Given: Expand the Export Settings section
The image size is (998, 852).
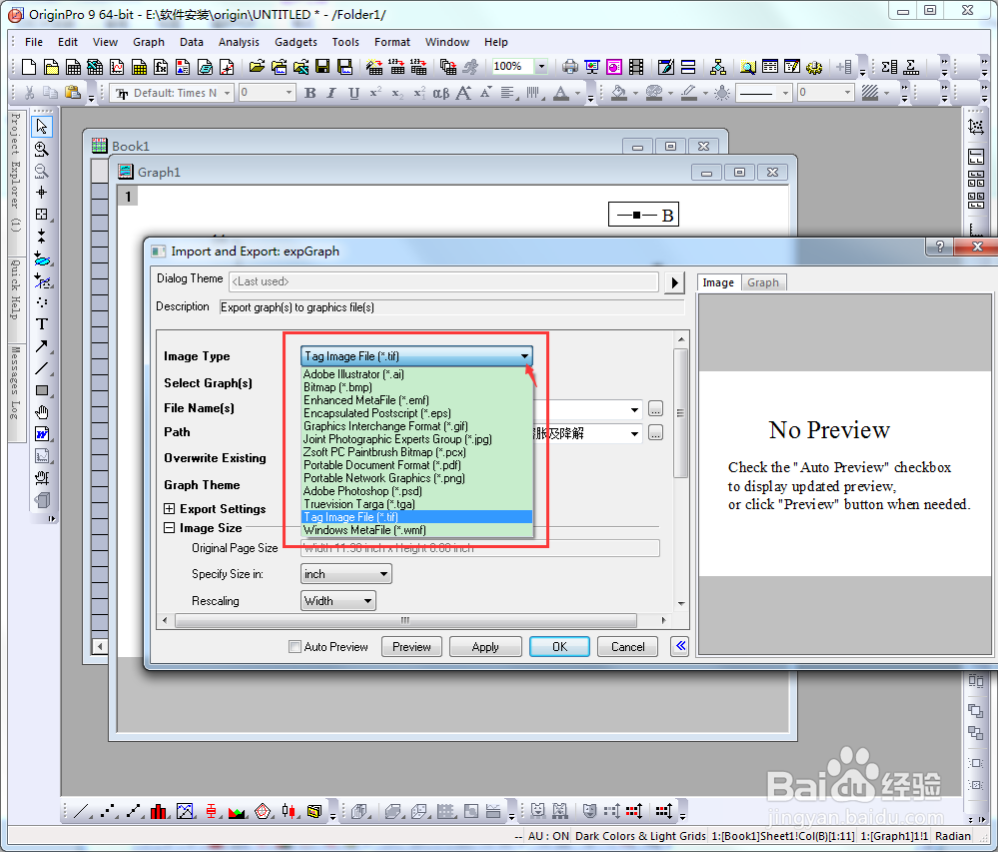Looking at the screenshot, I should point(169,508).
